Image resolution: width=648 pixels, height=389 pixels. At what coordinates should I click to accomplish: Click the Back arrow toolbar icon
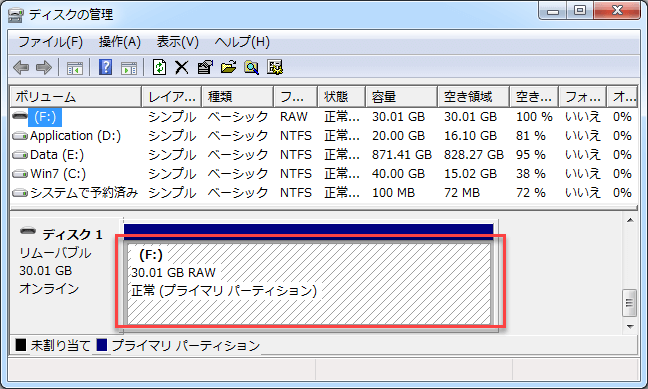click(21, 67)
